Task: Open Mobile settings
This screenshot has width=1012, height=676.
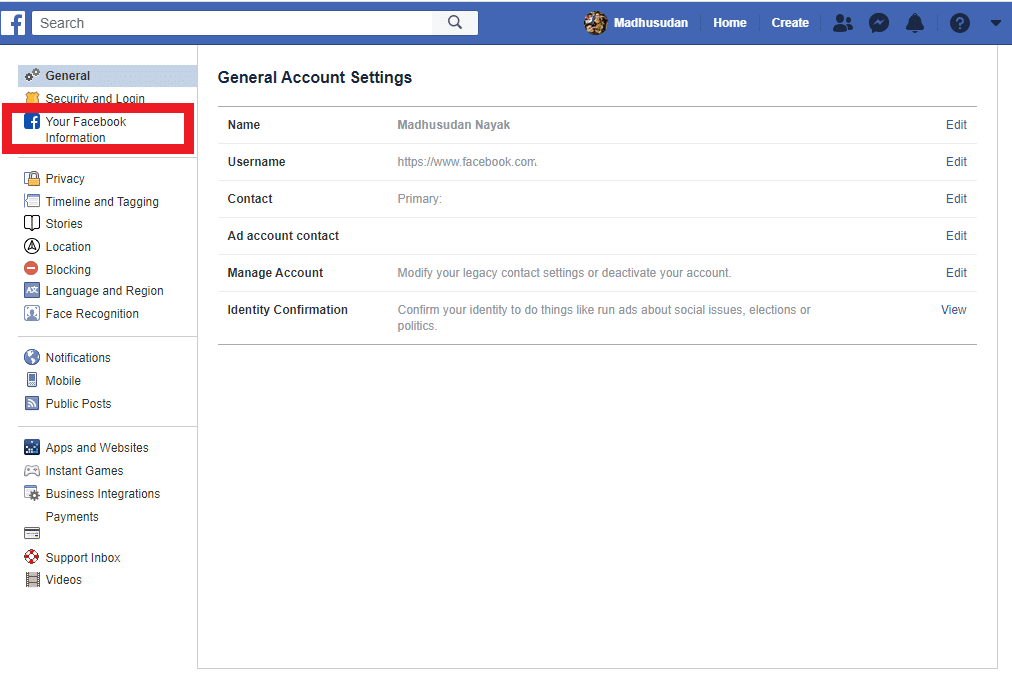Action: pos(63,381)
